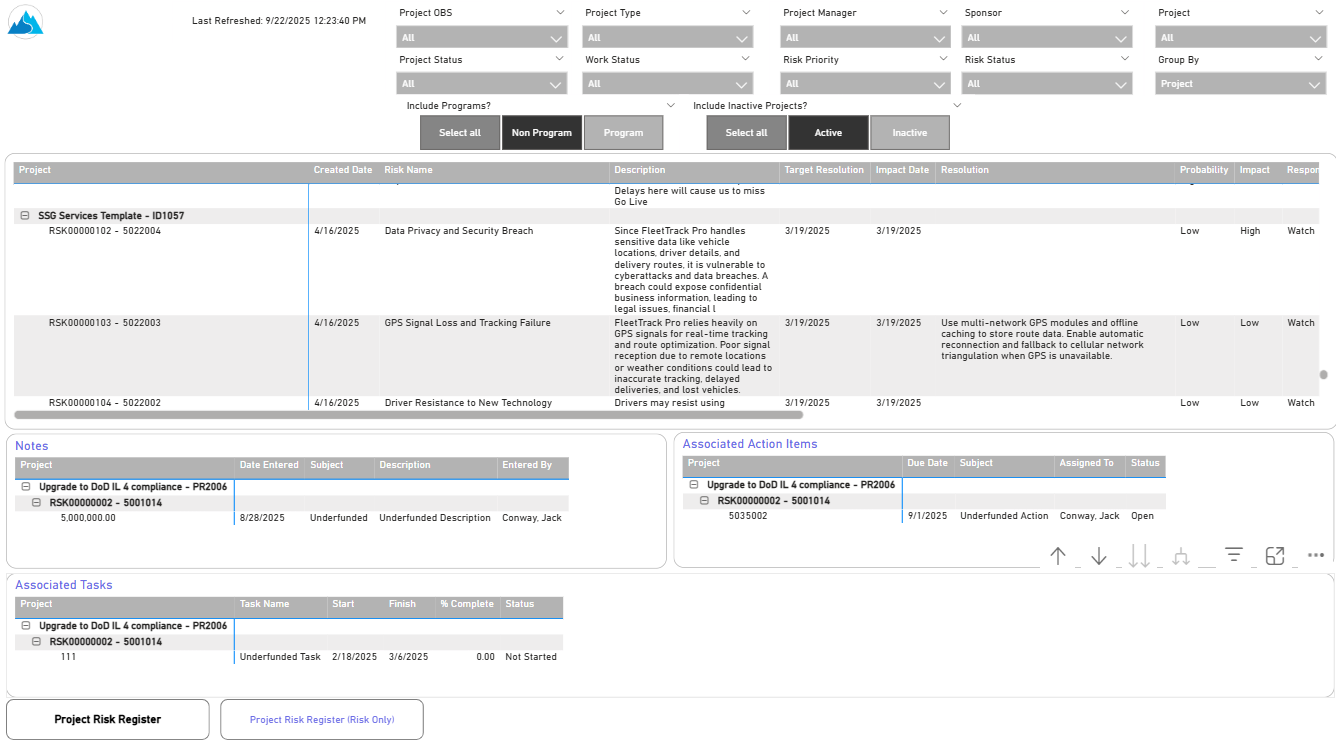Switch to Project Risk Register page
The height and width of the screenshot is (748, 1336).
(108, 719)
